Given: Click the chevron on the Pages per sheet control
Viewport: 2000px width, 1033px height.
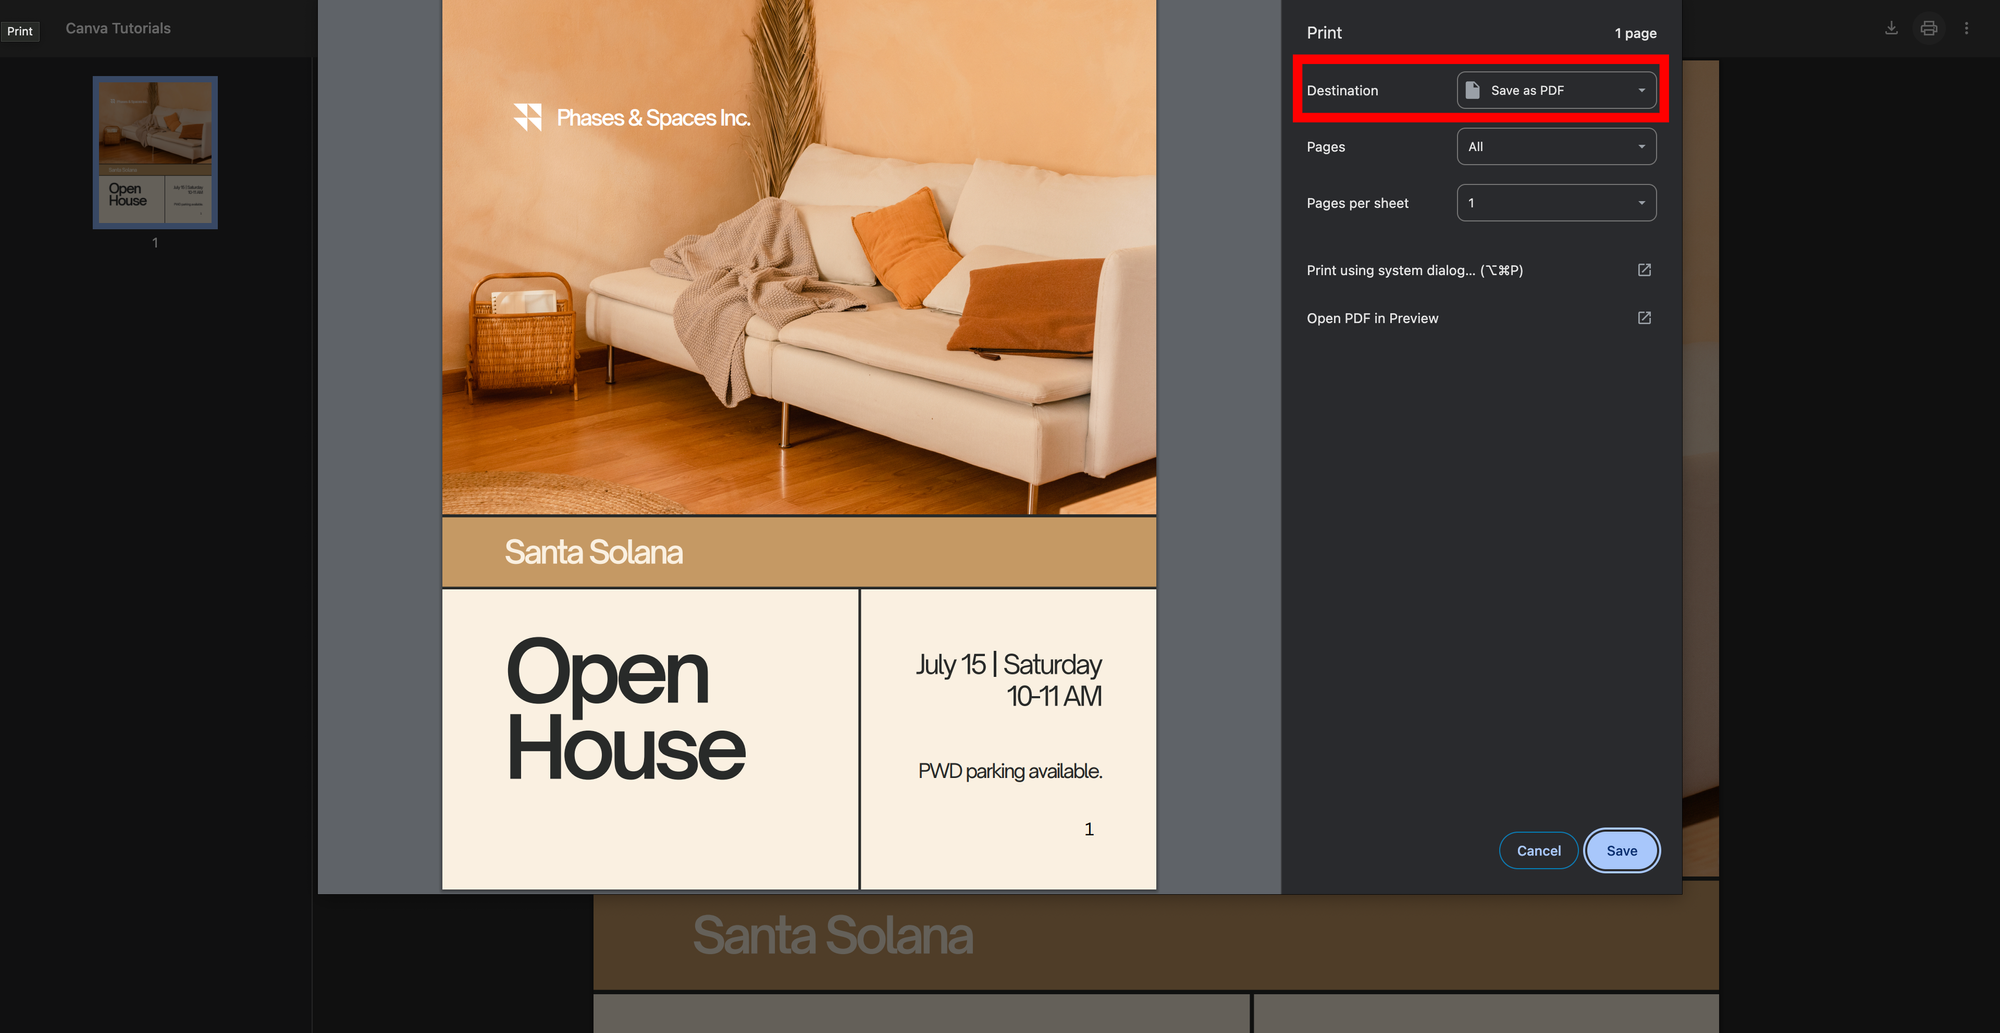Looking at the screenshot, I should 1640,202.
